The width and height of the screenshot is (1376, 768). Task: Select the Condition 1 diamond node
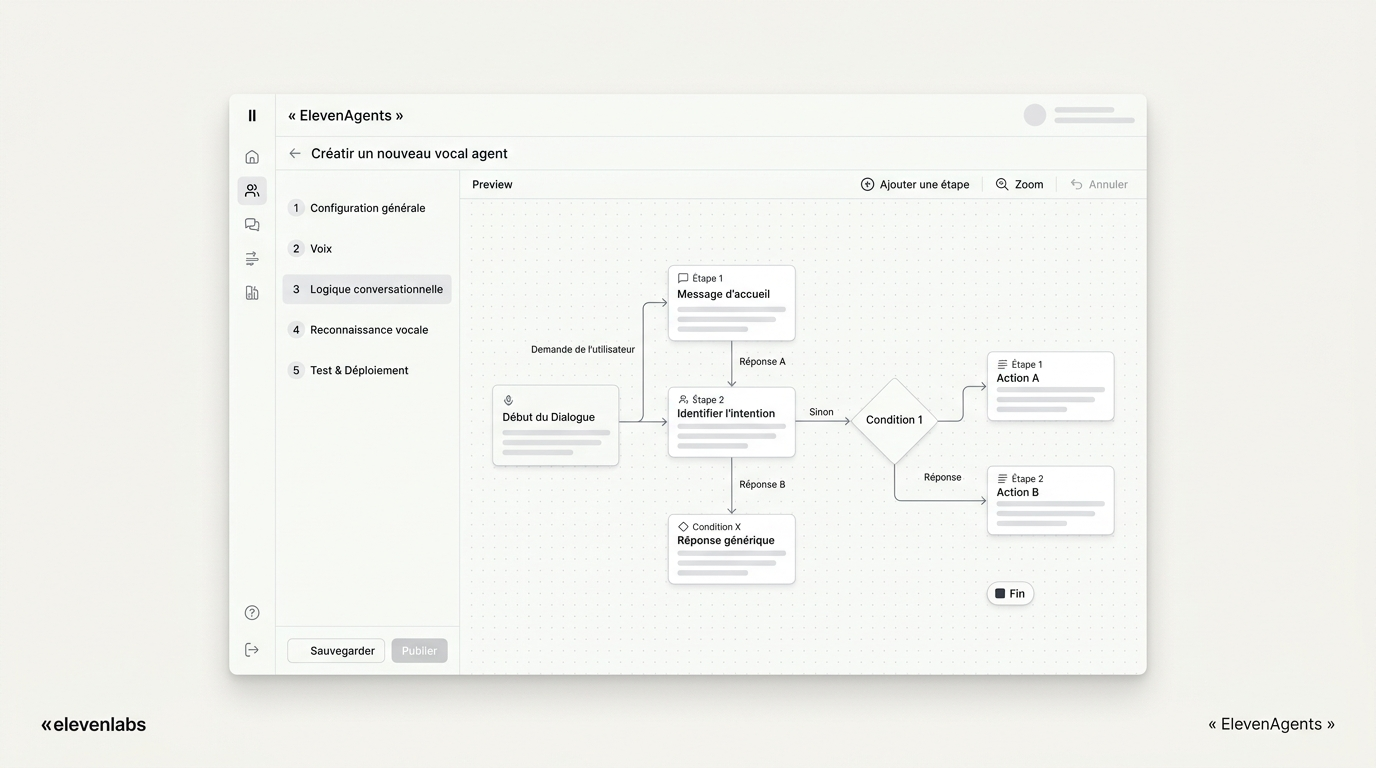pos(894,421)
